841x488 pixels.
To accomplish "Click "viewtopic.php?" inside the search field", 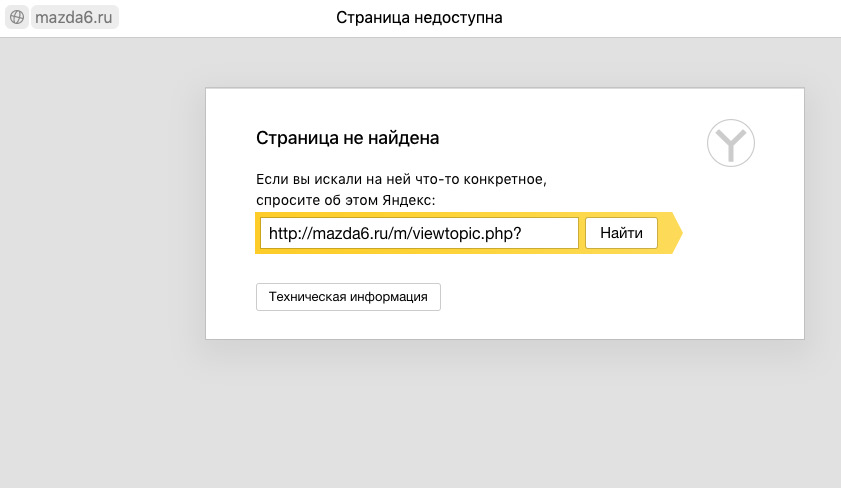I will coord(469,233).
